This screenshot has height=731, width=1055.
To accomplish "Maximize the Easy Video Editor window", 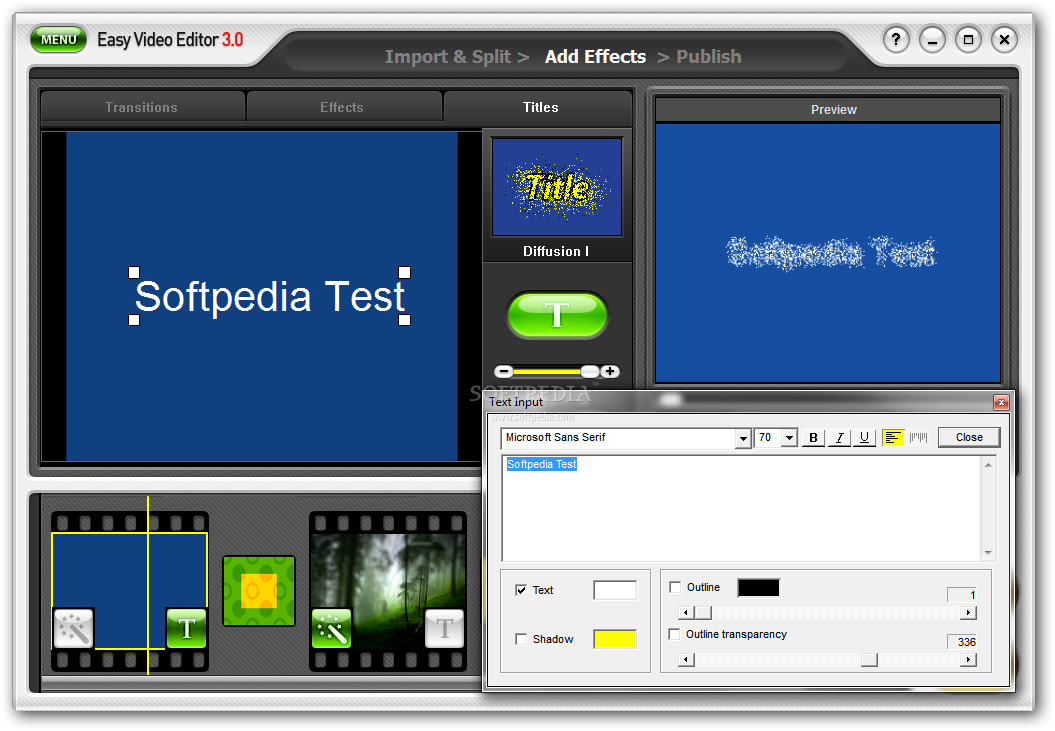I will click(968, 40).
